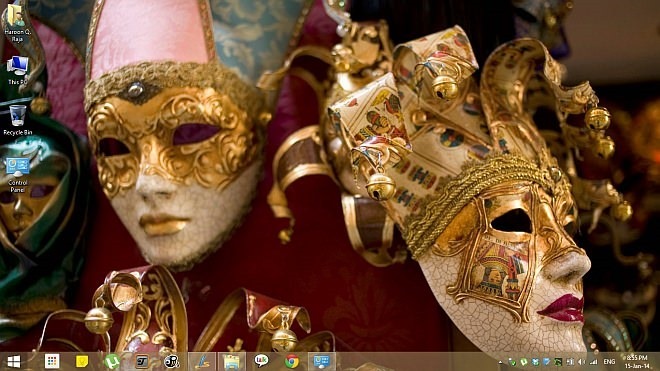The height and width of the screenshot is (371, 660).
Task: Open the Recycle Bin
Action: tap(17, 120)
